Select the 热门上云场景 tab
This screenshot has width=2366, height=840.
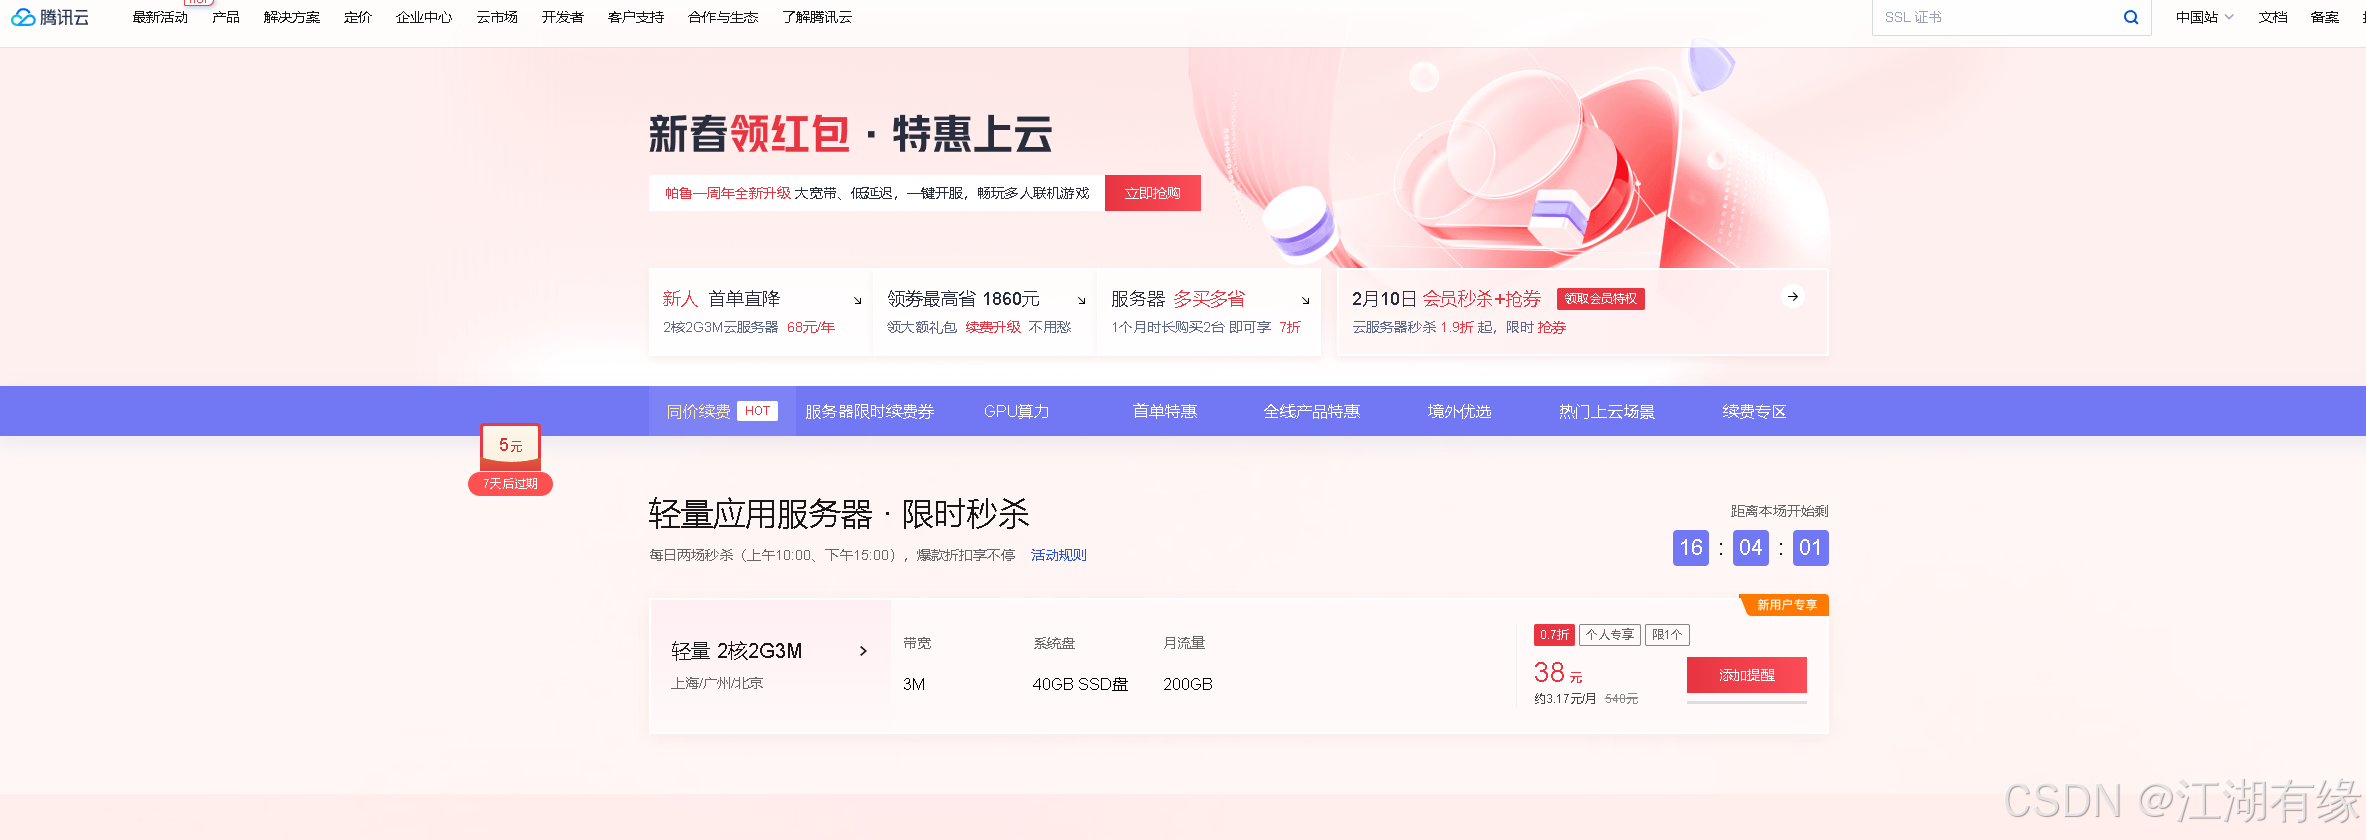(1607, 411)
